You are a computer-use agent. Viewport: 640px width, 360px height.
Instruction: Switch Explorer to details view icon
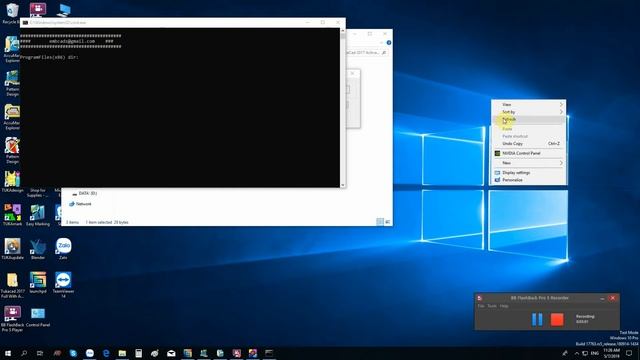[380, 222]
